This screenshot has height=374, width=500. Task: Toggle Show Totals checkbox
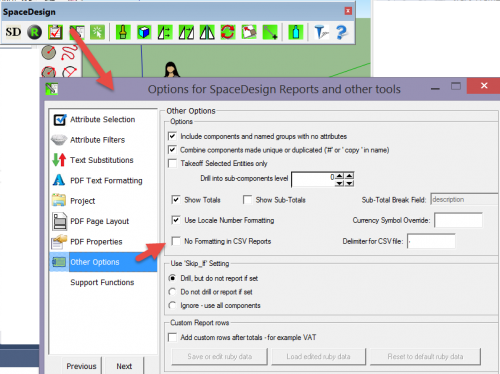pos(176,200)
